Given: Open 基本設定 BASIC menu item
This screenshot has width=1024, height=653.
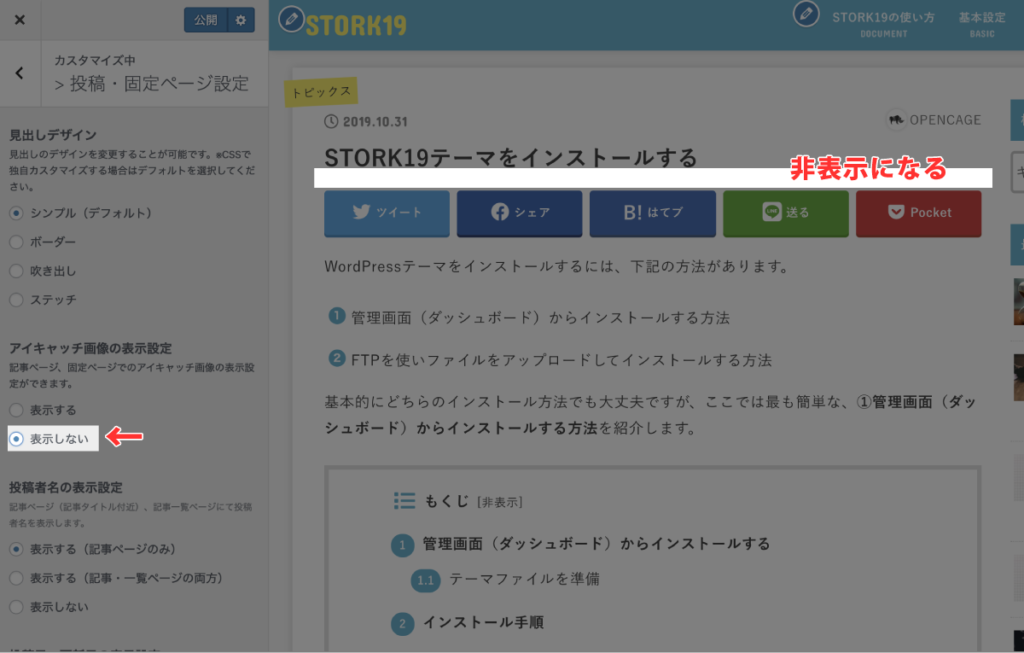Looking at the screenshot, I should pos(982,24).
